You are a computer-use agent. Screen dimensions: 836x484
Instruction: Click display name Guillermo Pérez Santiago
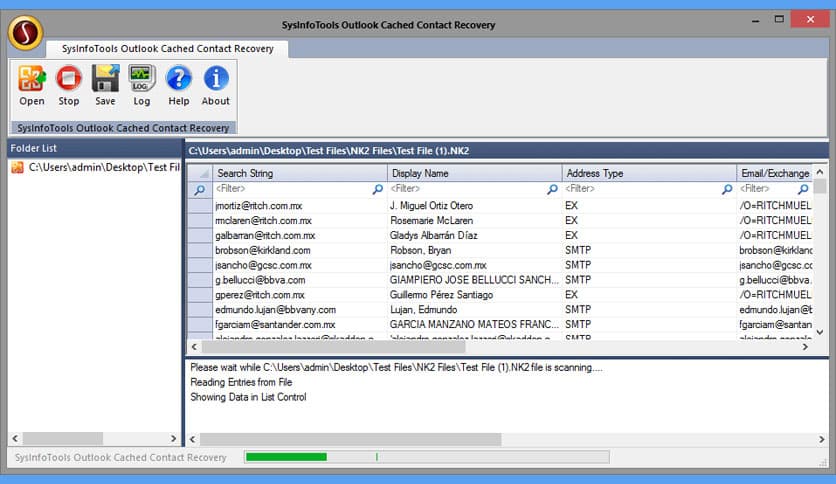point(441,295)
